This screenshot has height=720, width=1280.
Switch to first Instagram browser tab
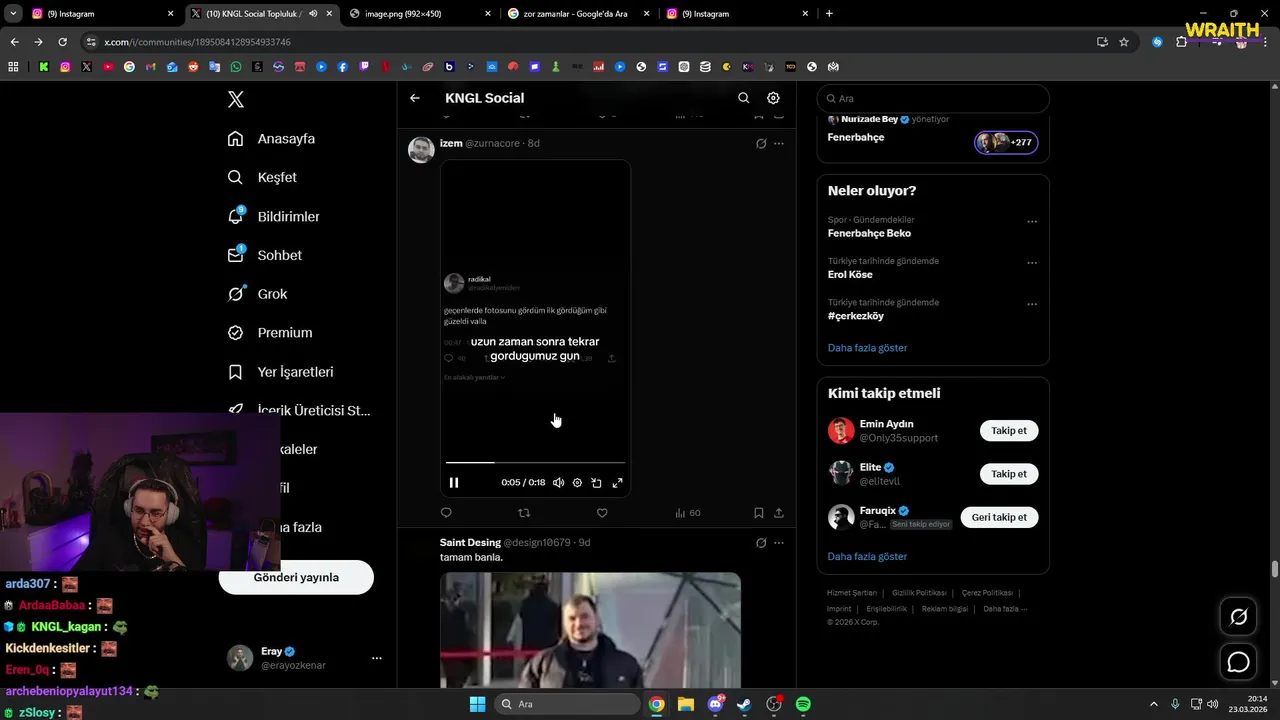103,14
